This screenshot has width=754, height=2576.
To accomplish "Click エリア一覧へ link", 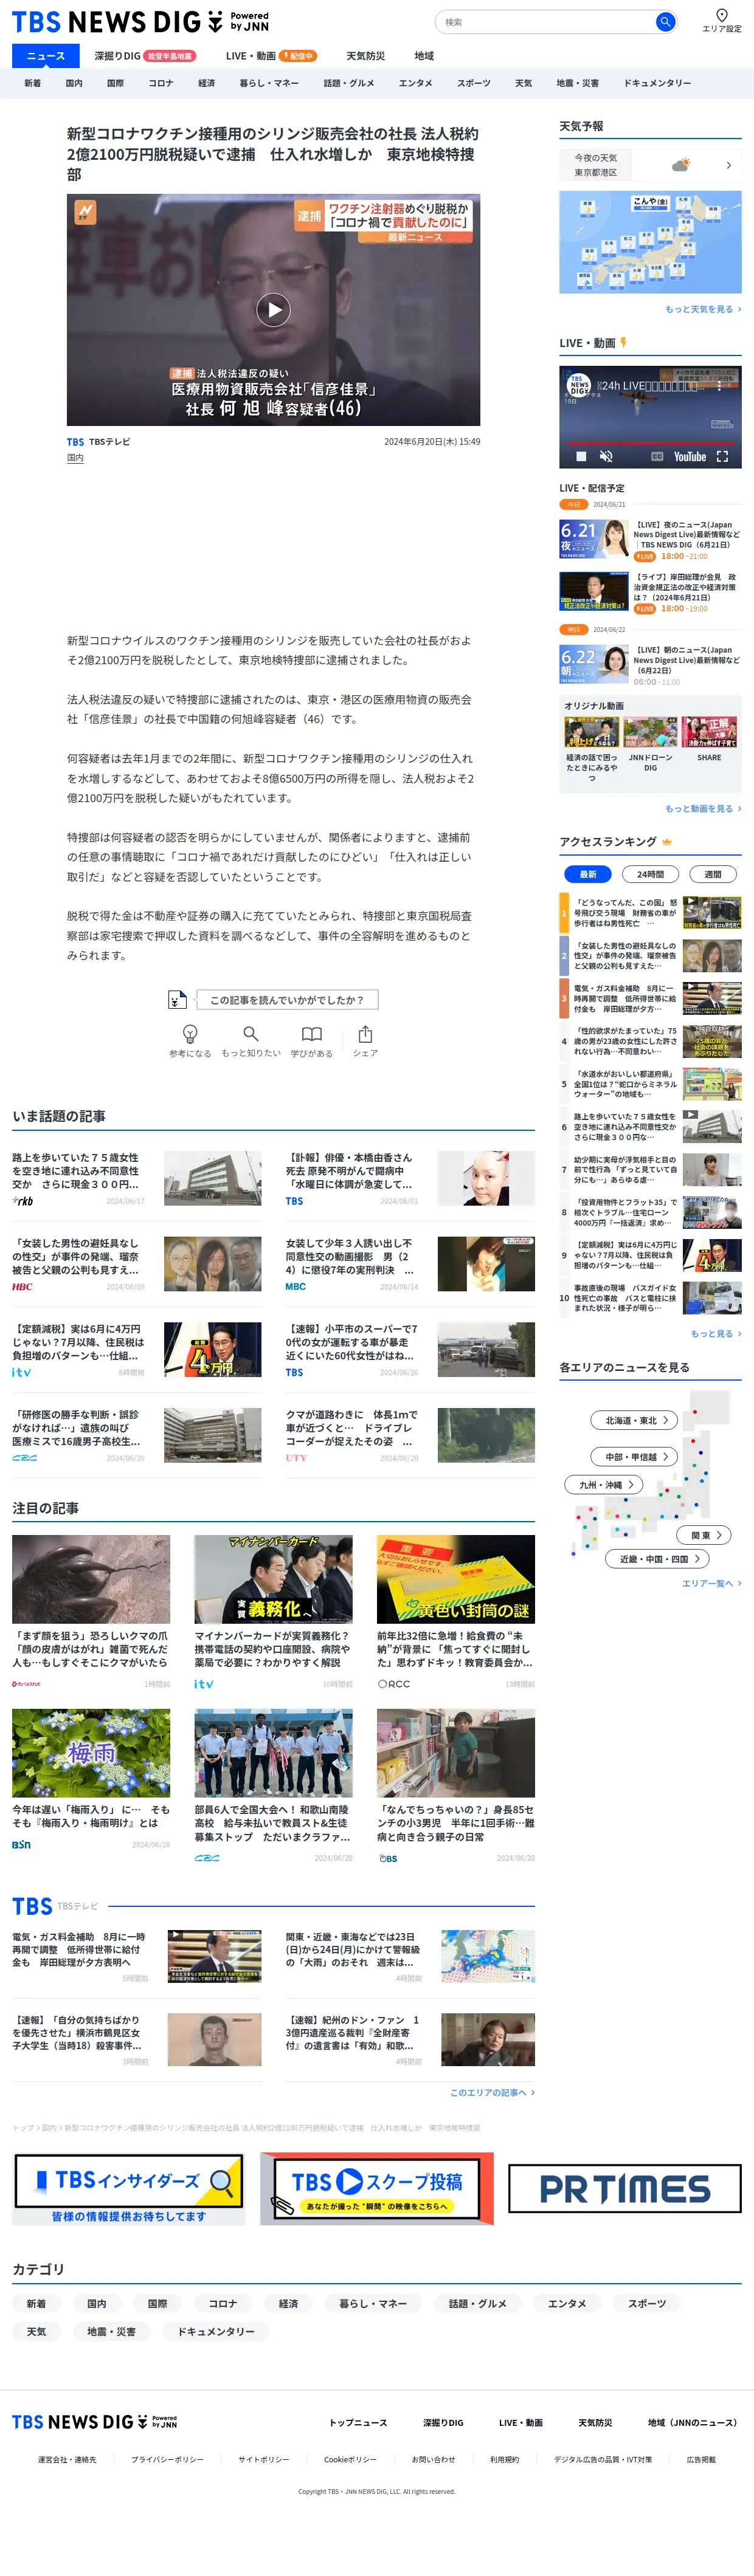I will pyautogui.click(x=712, y=1583).
